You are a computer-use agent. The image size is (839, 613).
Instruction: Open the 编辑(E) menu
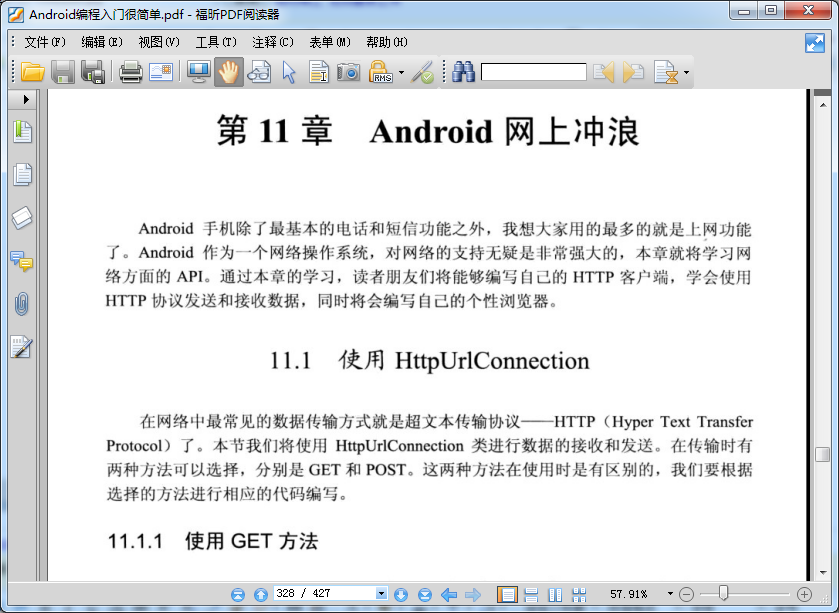pos(102,42)
